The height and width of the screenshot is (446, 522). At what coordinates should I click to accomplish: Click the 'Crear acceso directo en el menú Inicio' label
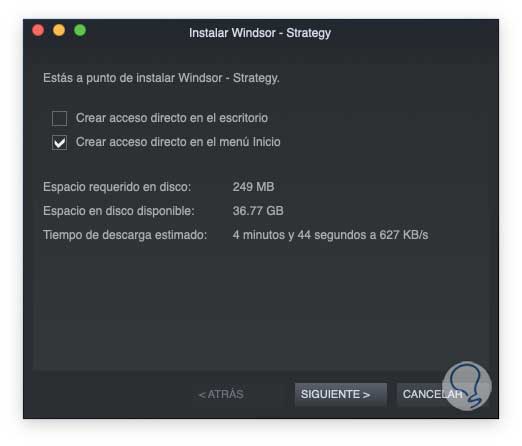pyautogui.click(x=178, y=142)
